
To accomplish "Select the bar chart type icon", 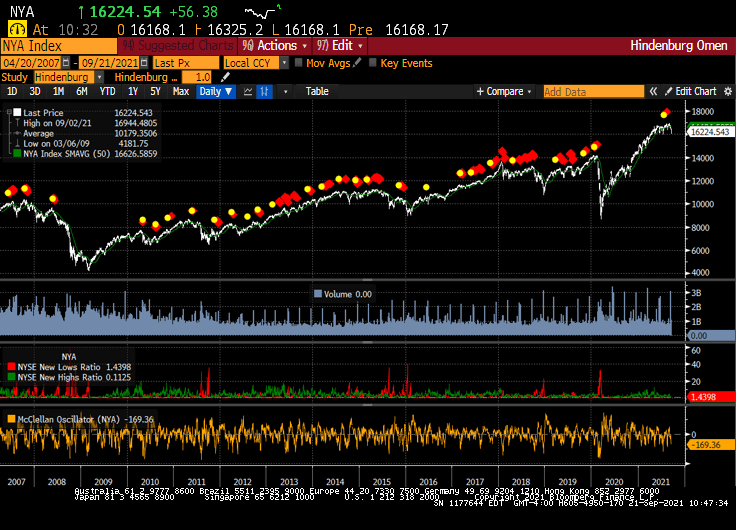I will (x=265, y=91).
